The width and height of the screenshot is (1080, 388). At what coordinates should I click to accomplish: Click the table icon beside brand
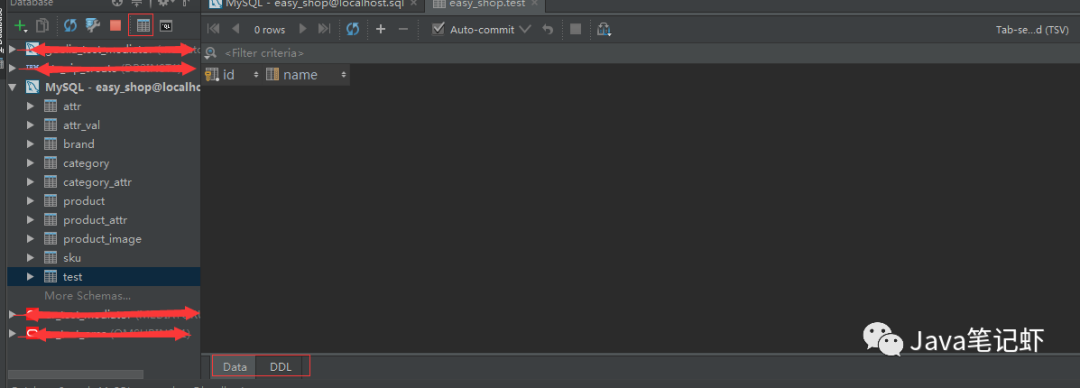[50, 144]
